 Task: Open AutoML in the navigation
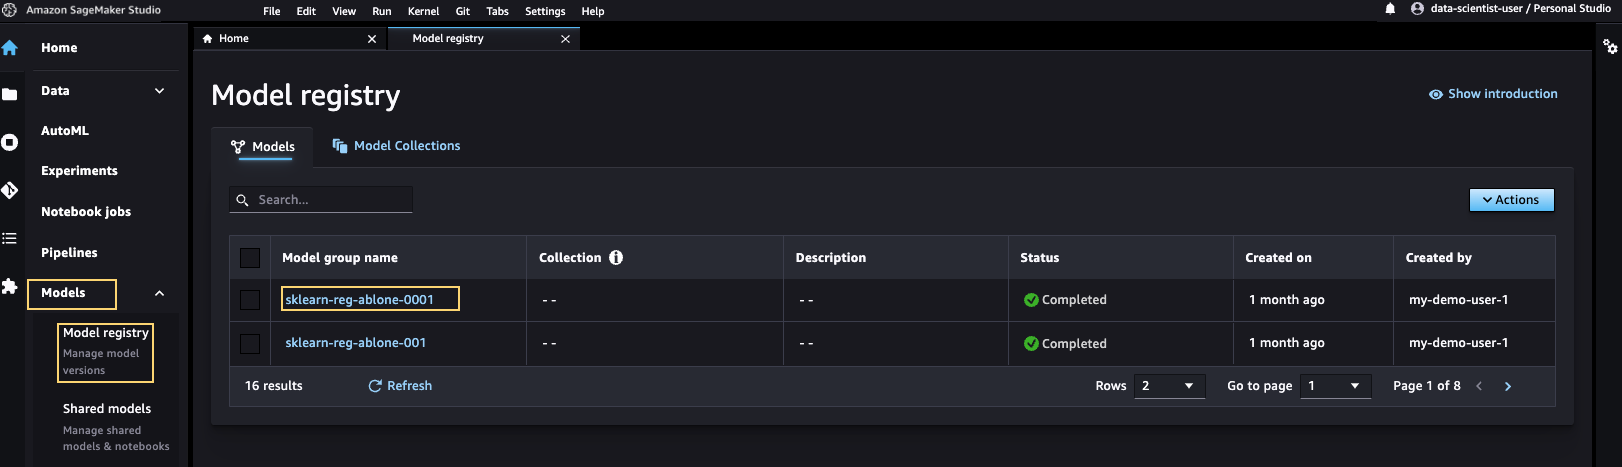pyautogui.click(x=65, y=131)
